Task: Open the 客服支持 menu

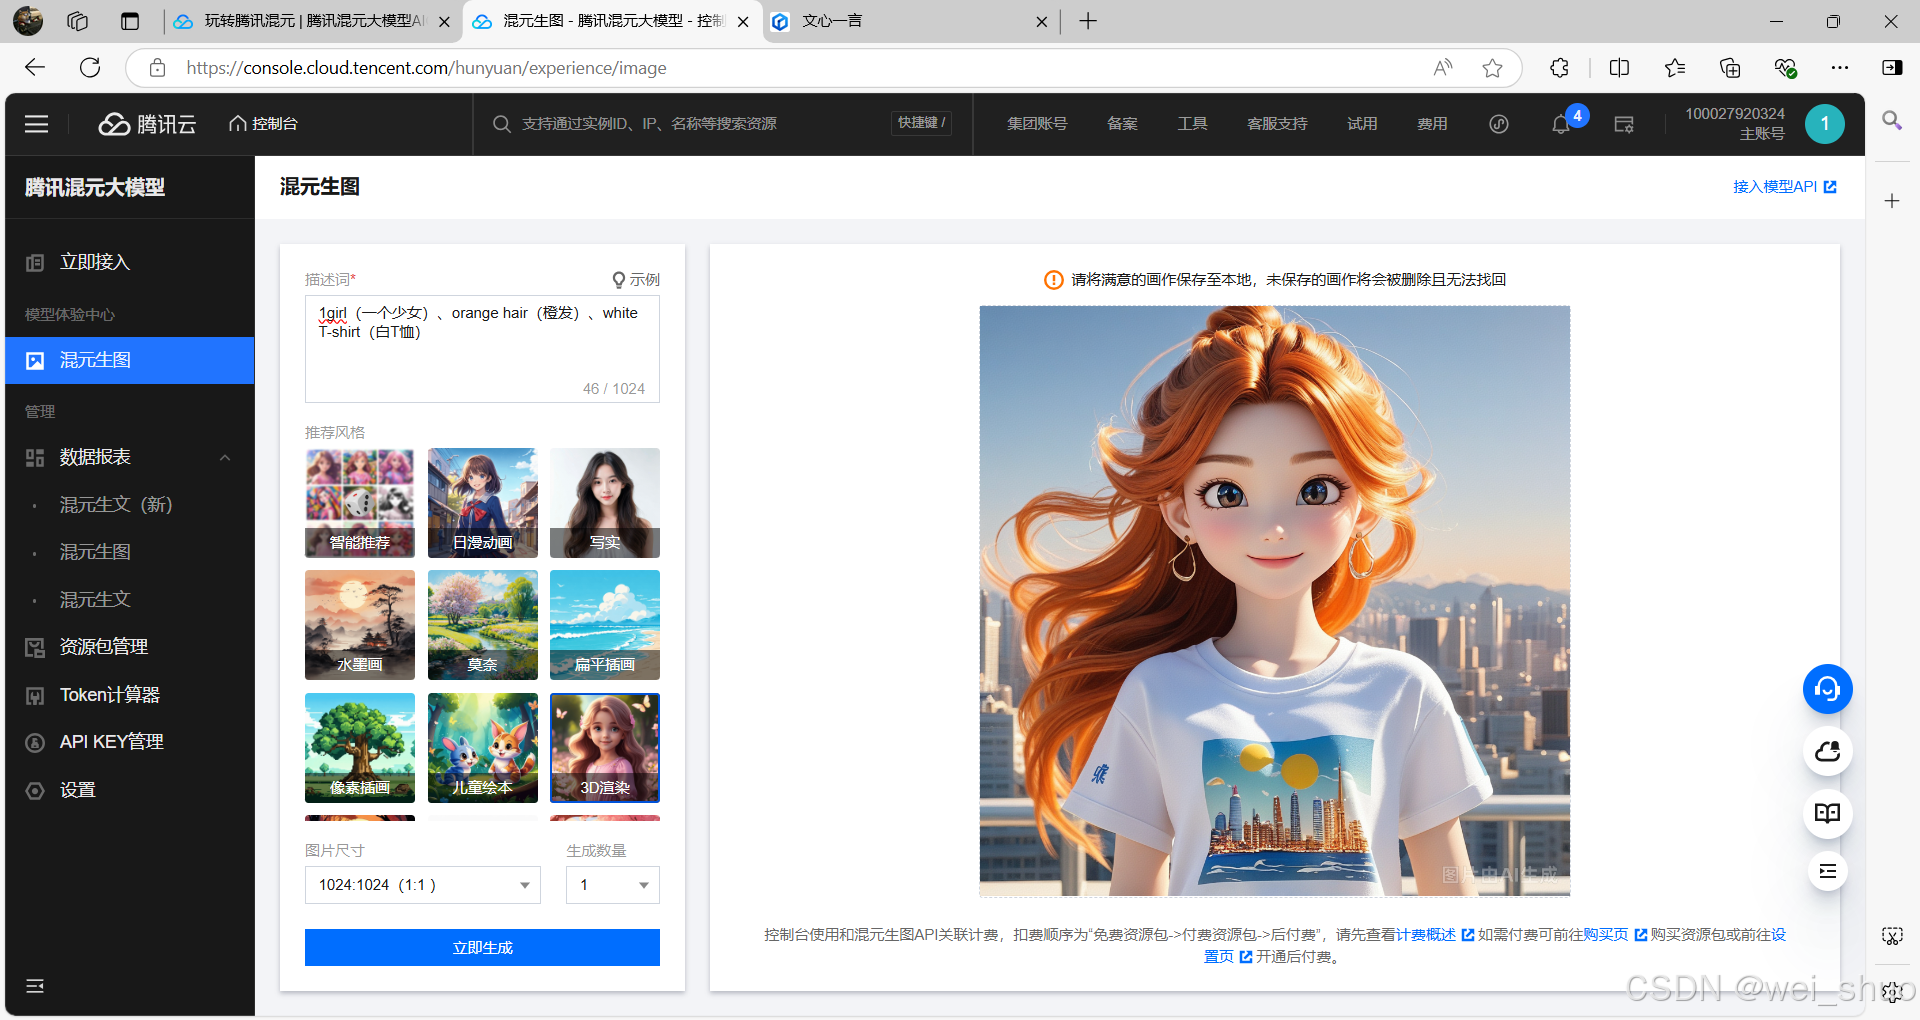Action: 1277,124
